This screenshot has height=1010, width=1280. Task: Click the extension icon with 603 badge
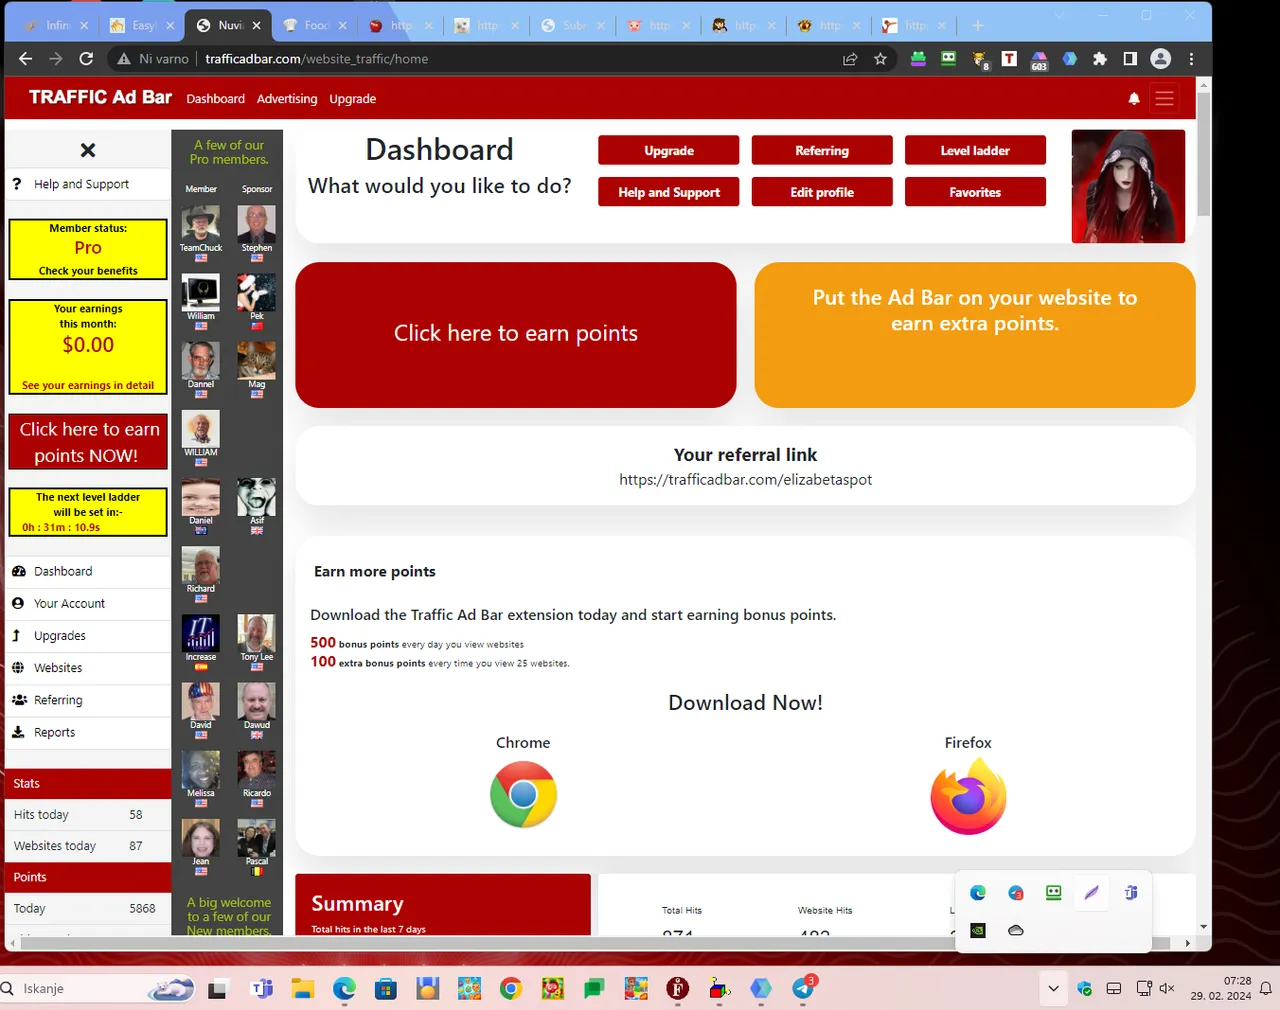click(1039, 60)
